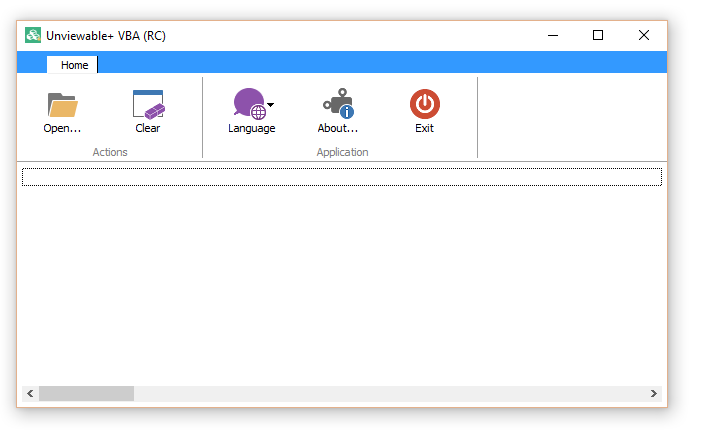This screenshot has height=439, width=701.
Task: Click the Language speech bubble globe icon
Action: pos(248,104)
